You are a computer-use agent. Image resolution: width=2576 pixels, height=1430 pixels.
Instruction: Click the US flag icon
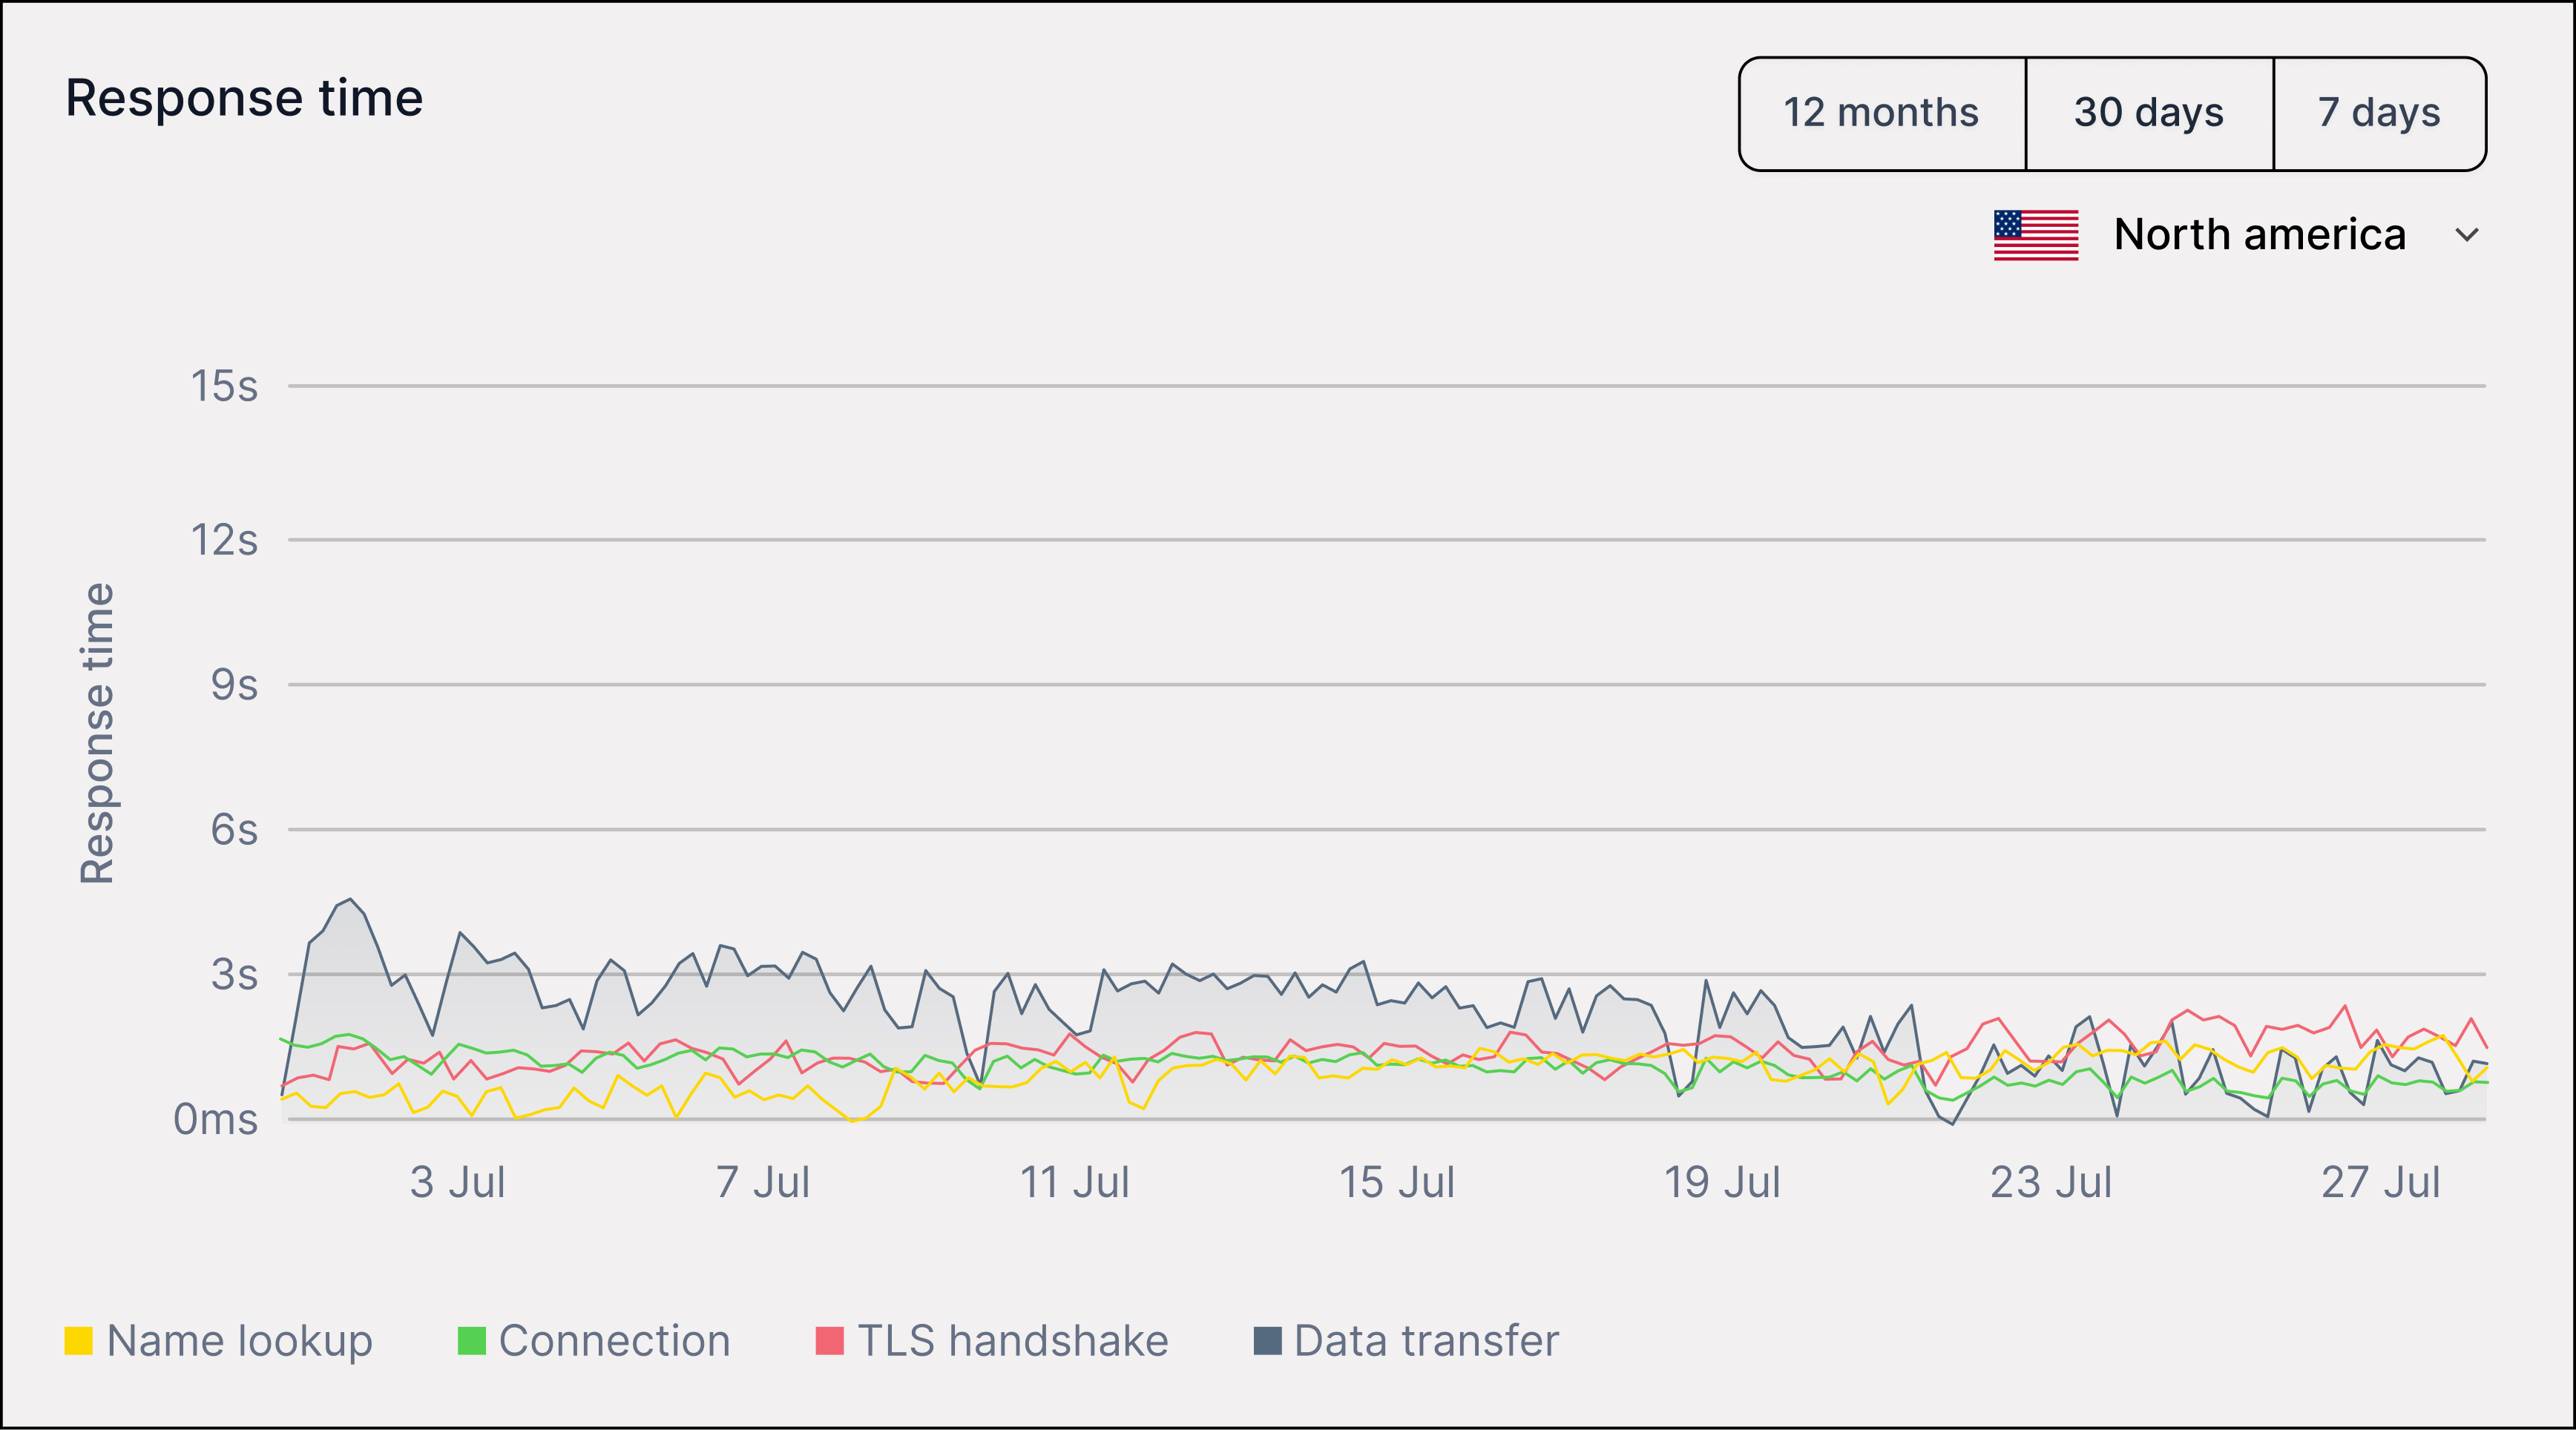[2036, 235]
